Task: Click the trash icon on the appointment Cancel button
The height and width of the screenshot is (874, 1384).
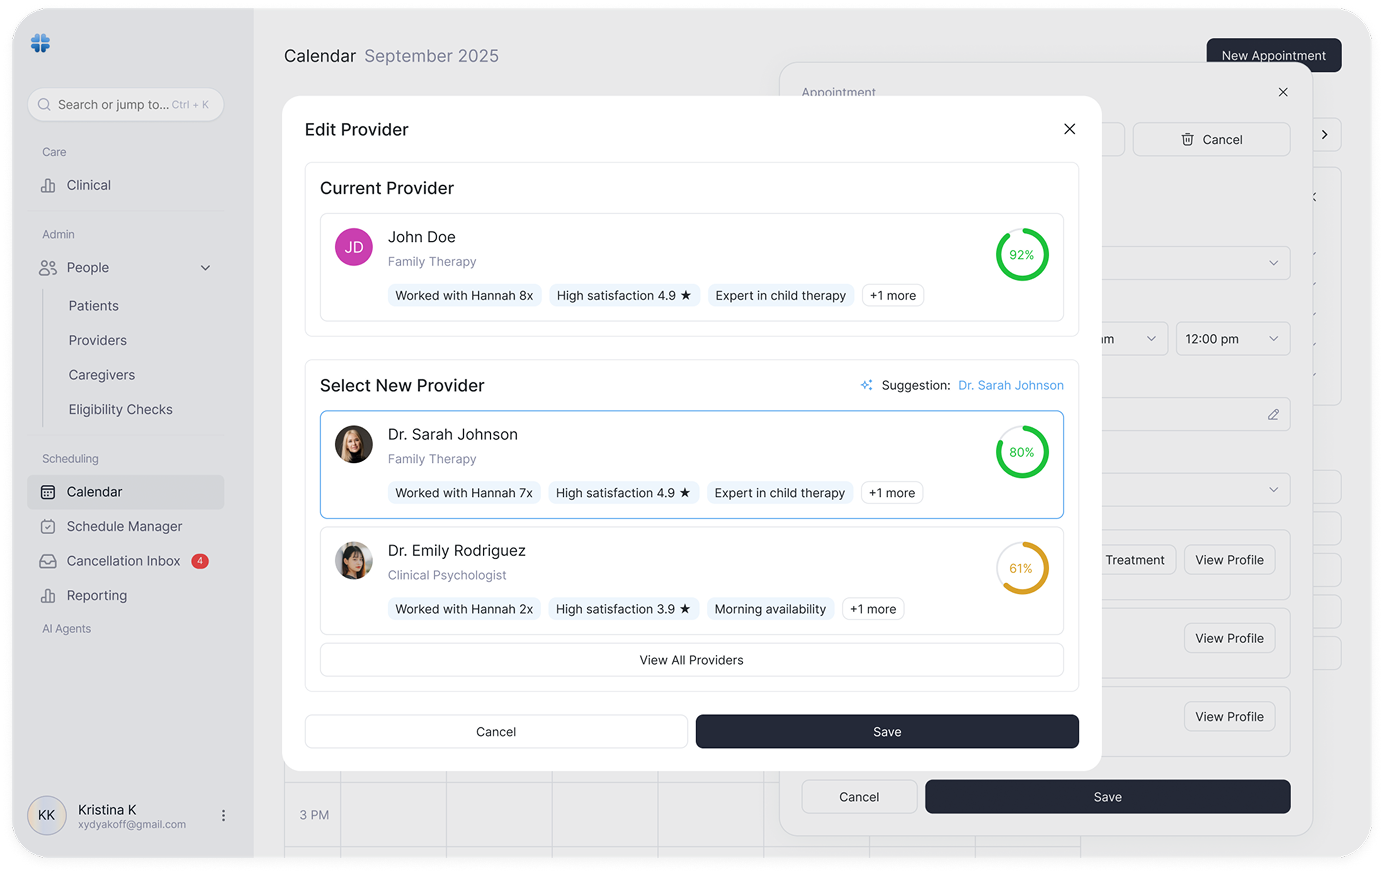Action: (1185, 139)
